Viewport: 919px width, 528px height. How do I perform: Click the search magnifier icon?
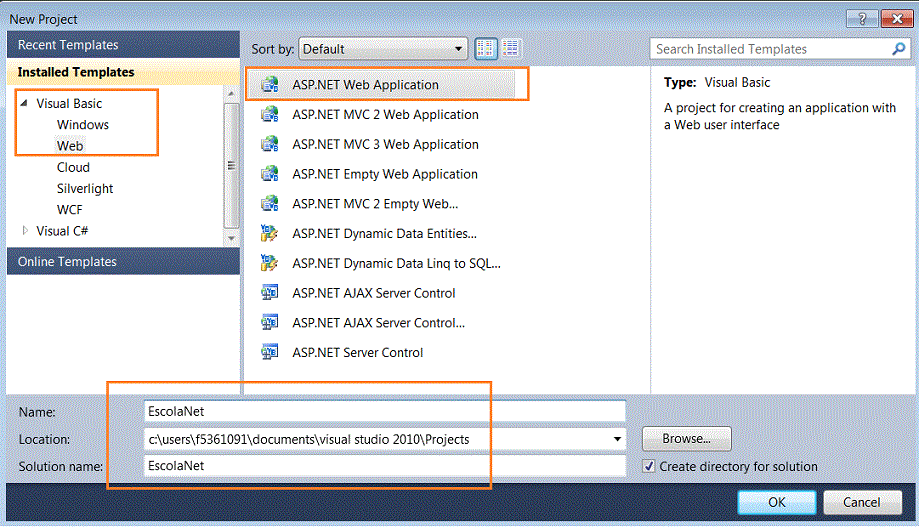[x=898, y=49]
